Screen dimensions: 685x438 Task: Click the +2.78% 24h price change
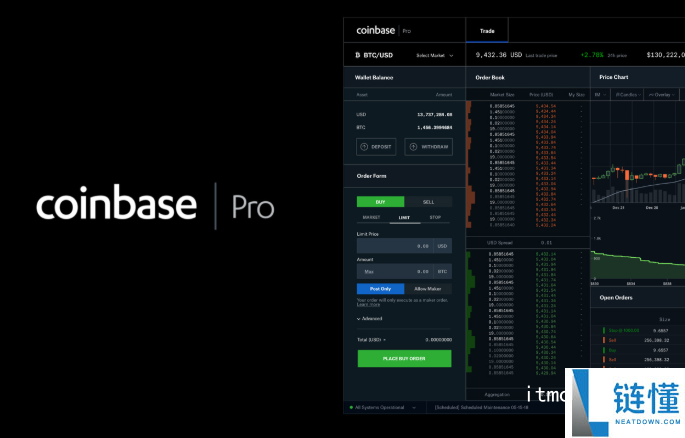tap(592, 55)
